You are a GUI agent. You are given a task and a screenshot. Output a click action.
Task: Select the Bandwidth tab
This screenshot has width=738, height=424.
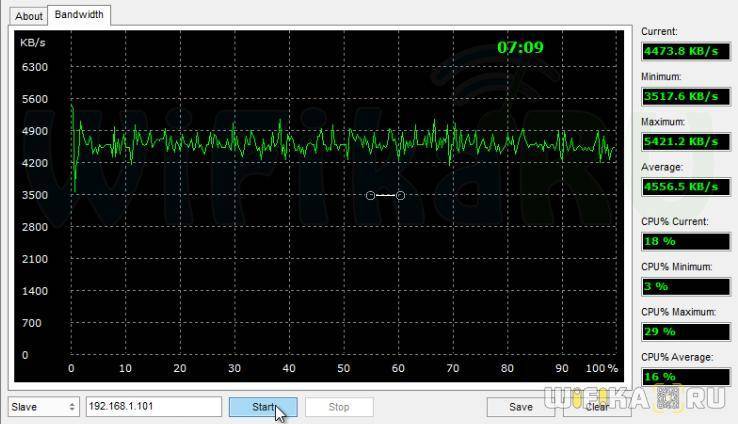[x=79, y=15]
